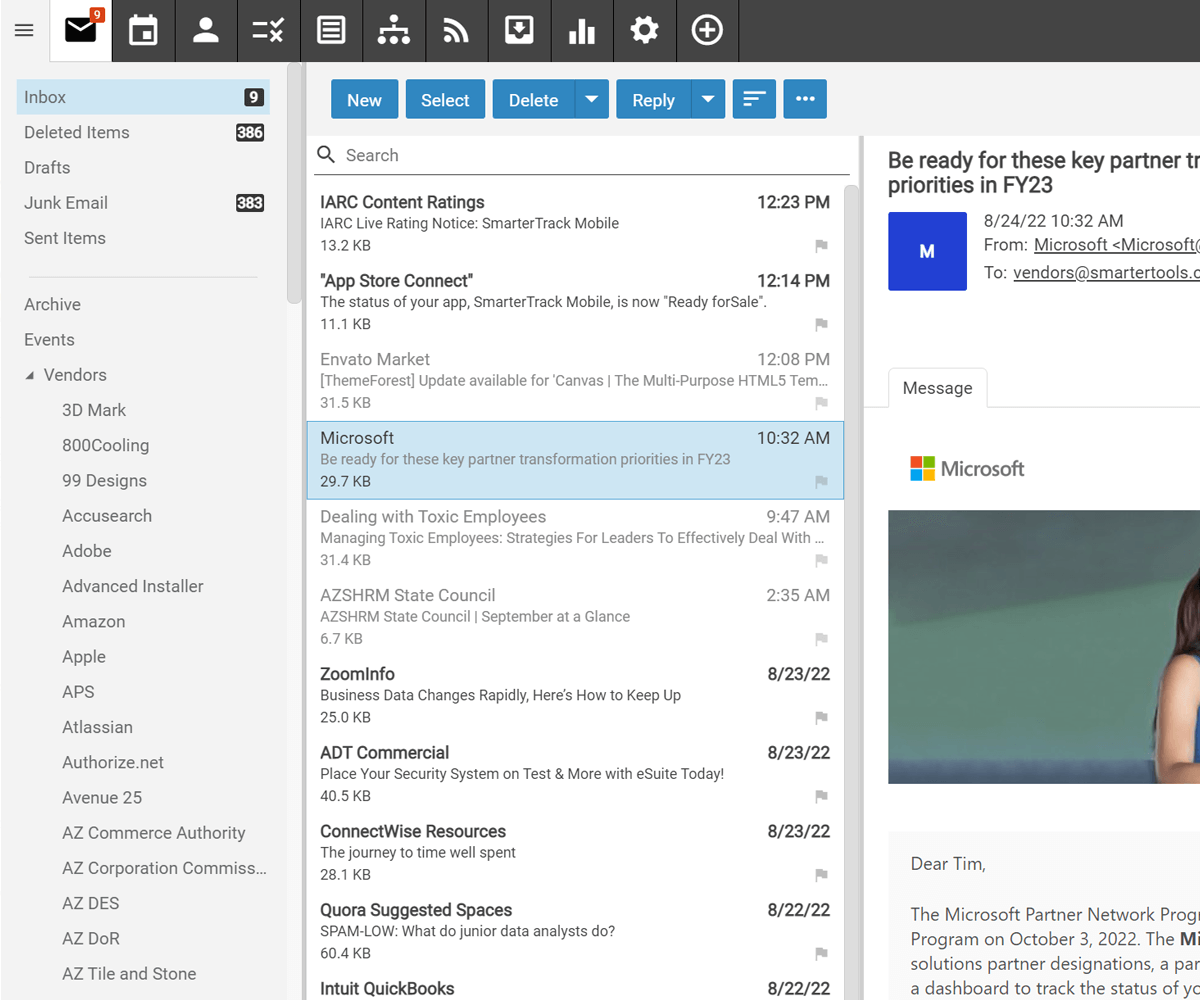The height and width of the screenshot is (1000, 1200).
Task: Open the Reply dropdown arrow
Action: (708, 99)
